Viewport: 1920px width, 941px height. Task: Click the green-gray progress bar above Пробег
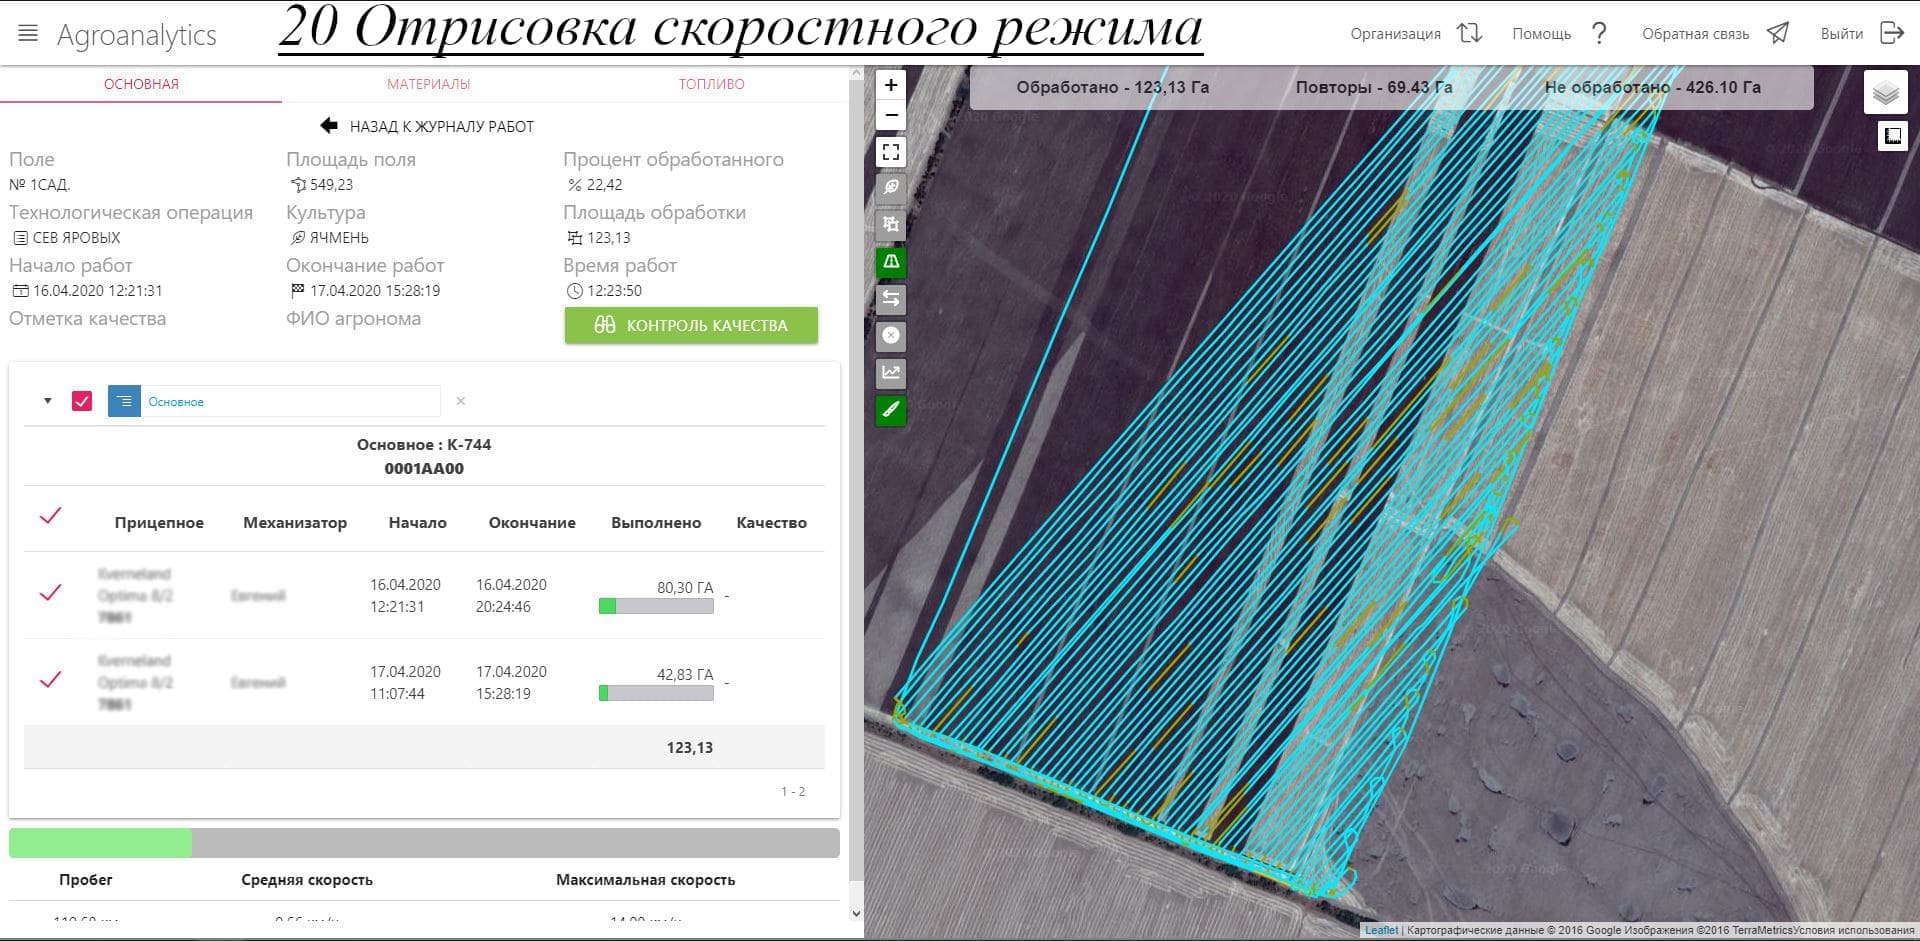point(424,843)
